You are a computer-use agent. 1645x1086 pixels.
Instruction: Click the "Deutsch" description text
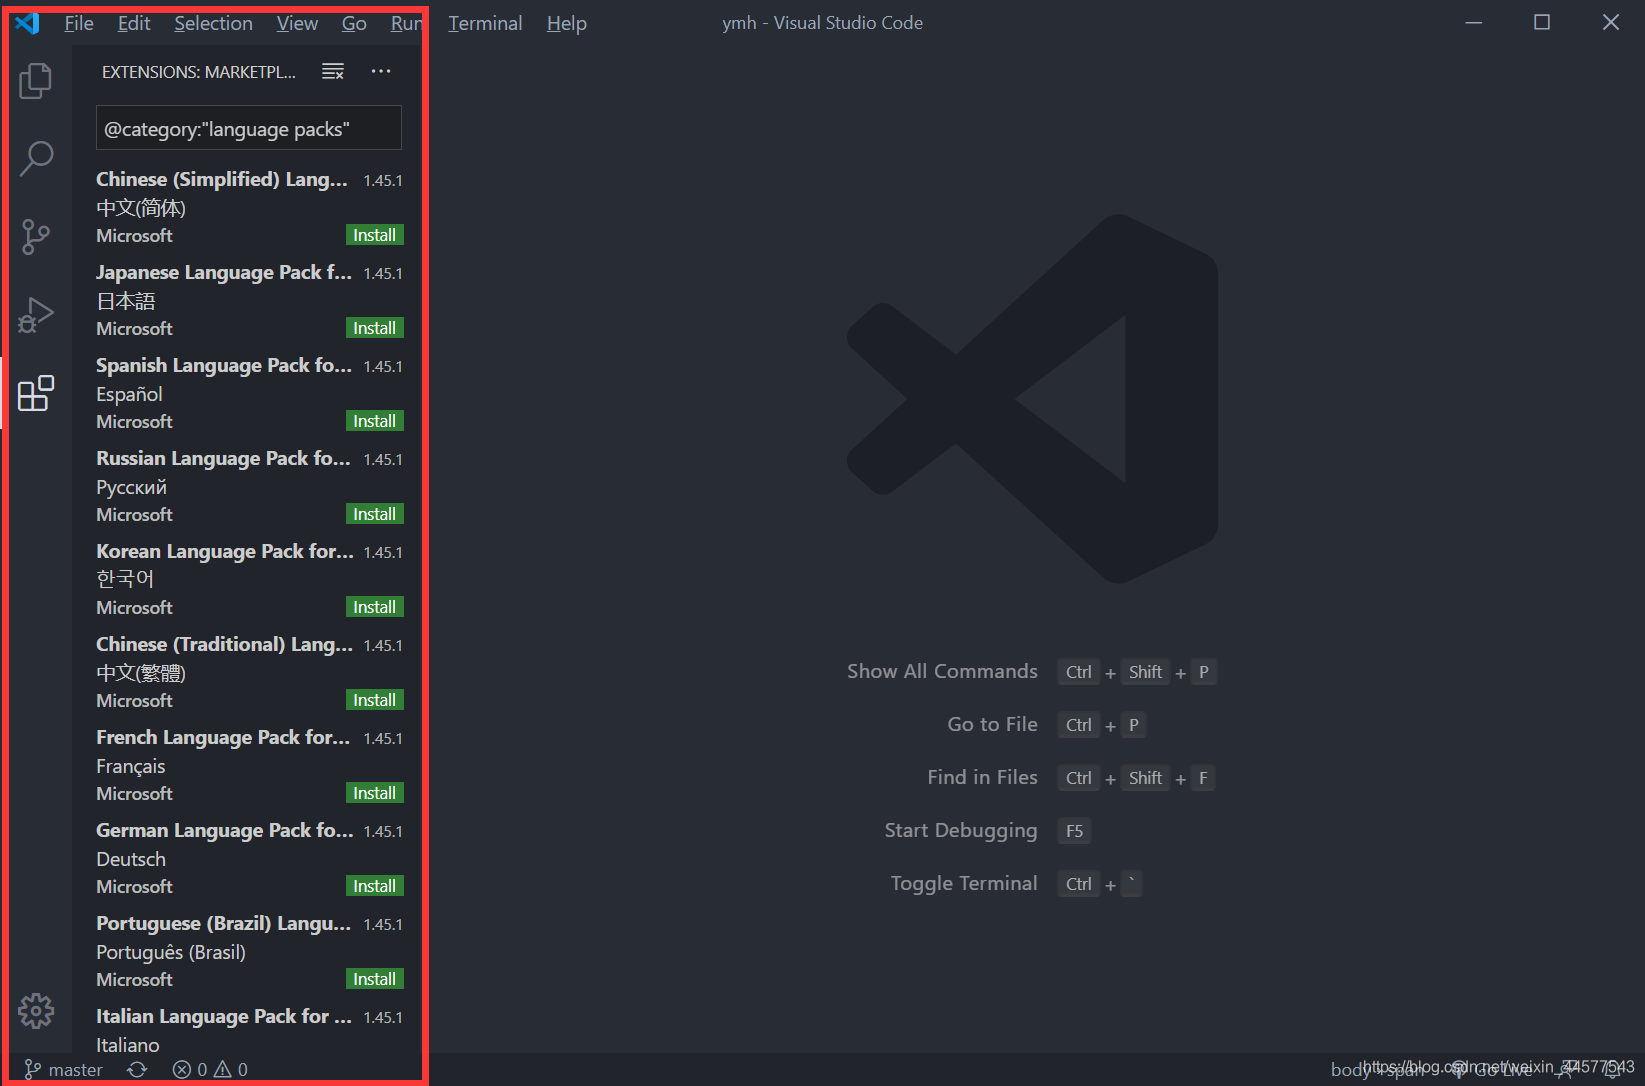131,859
